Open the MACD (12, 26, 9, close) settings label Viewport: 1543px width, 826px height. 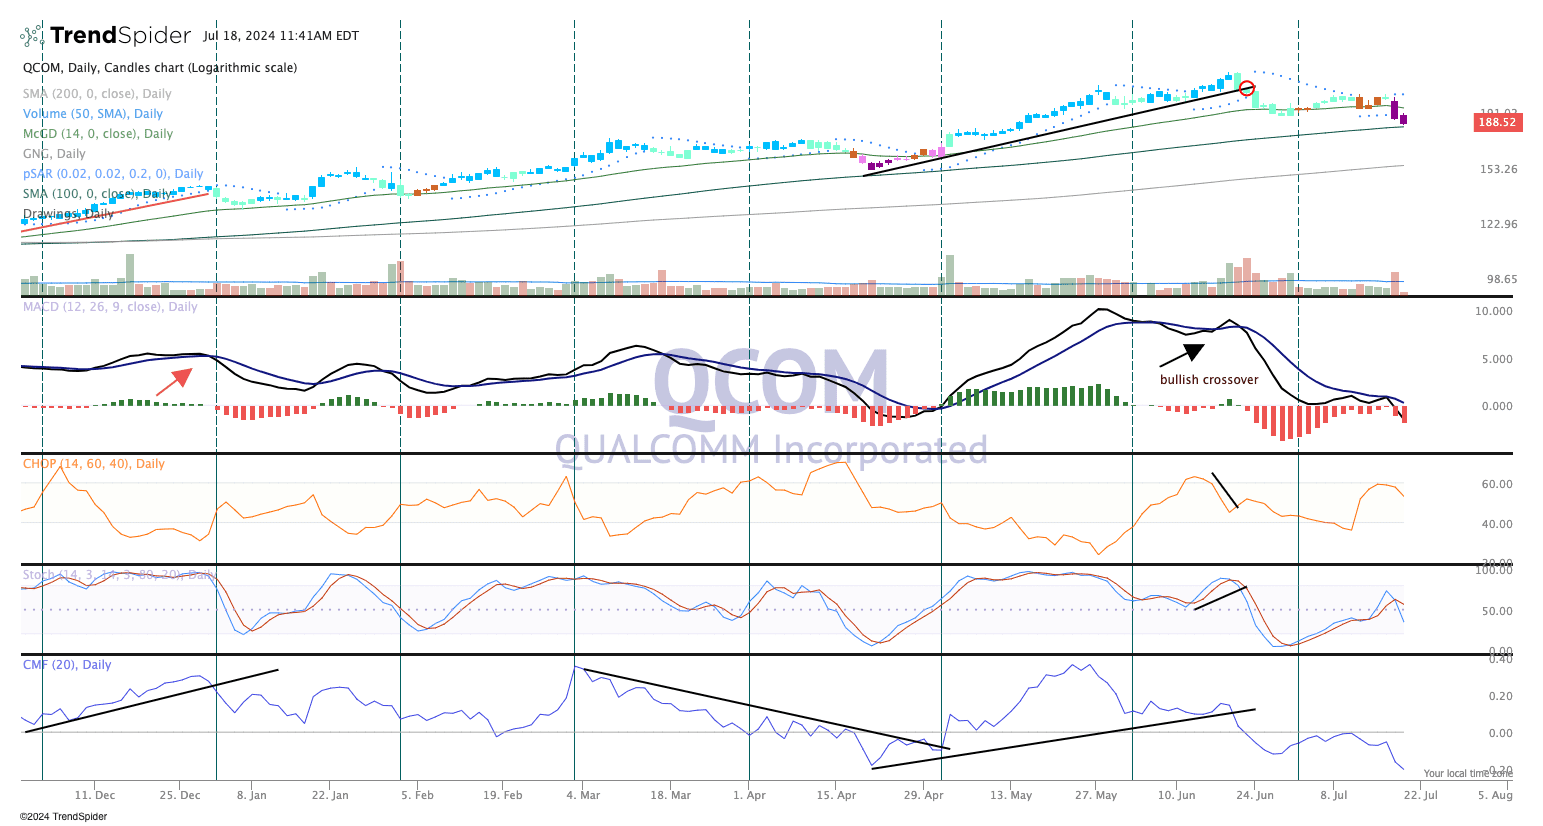pos(110,307)
